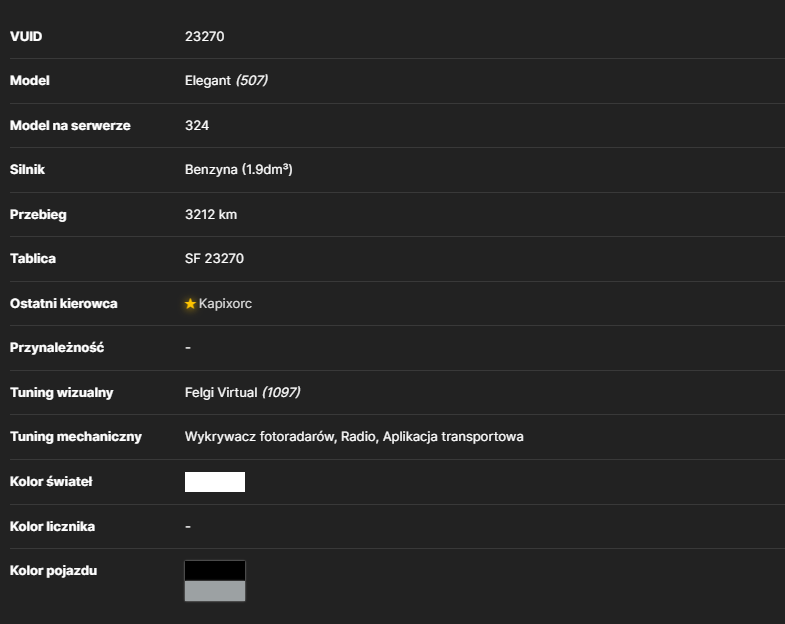
Task: Select the black vehicle color swatch
Action: (x=215, y=570)
